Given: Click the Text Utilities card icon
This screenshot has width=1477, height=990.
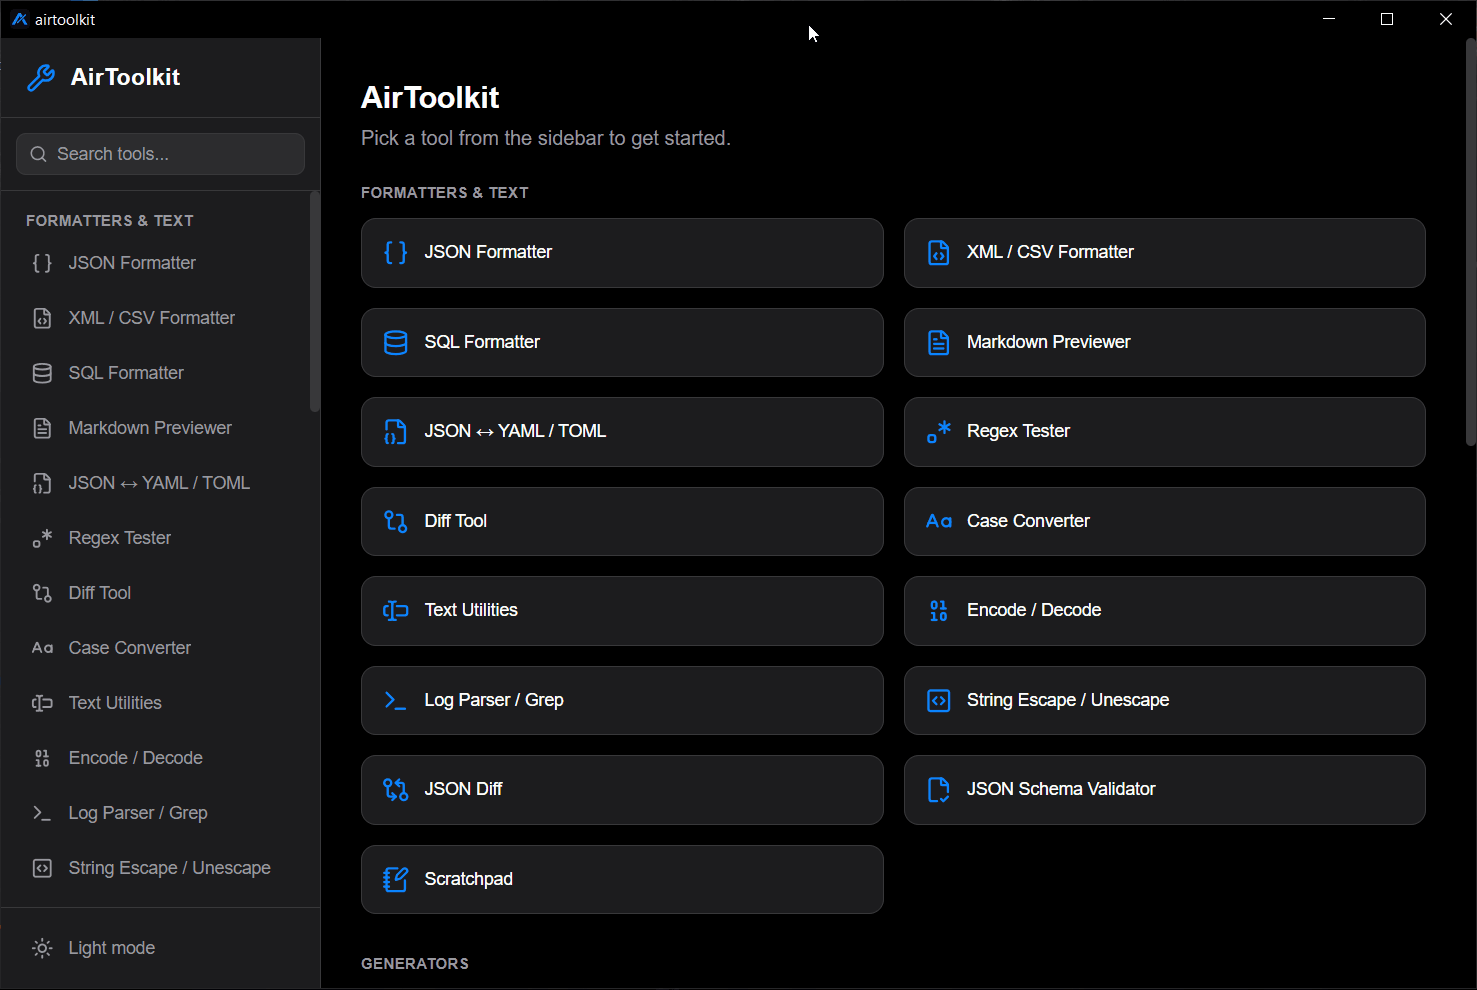Looking at the screenshot, I should (x=396, y=610).
